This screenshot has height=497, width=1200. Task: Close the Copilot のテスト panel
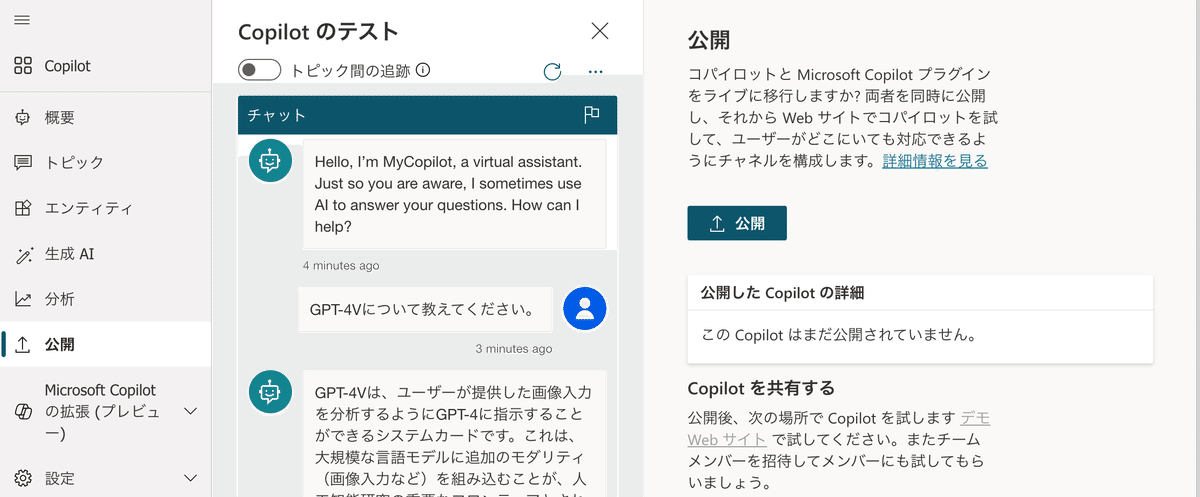(600, 31)
